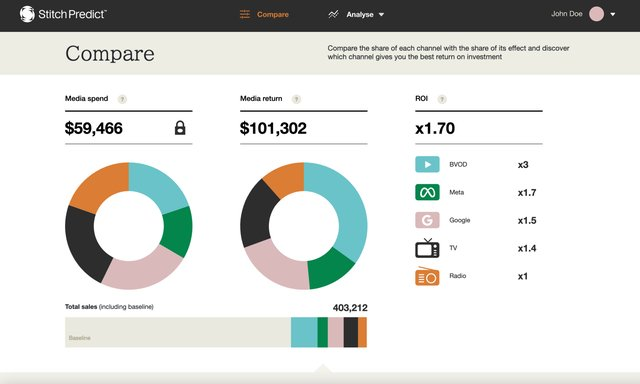Screen dimensions: 640x384
Task: Click the orange slice in Media return donut
Action: [287, 179]
